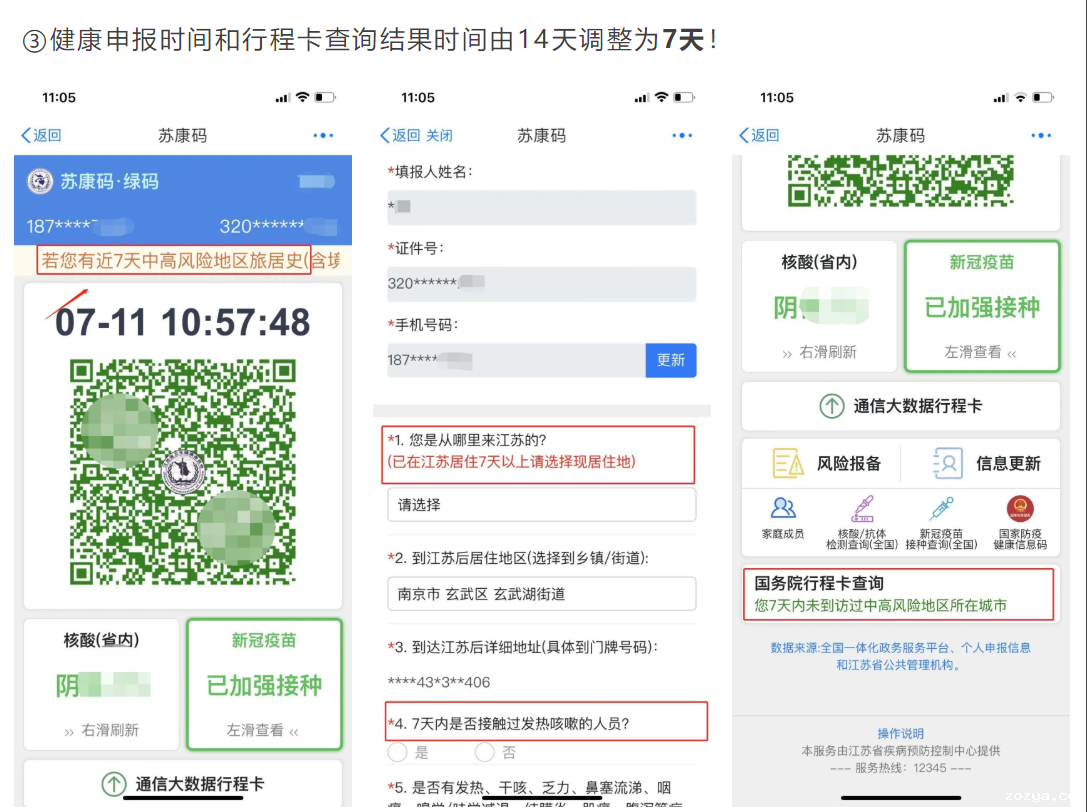Tap the more options dots in right screen
The image size is (1087, 812).
[x=1041, y=136]
